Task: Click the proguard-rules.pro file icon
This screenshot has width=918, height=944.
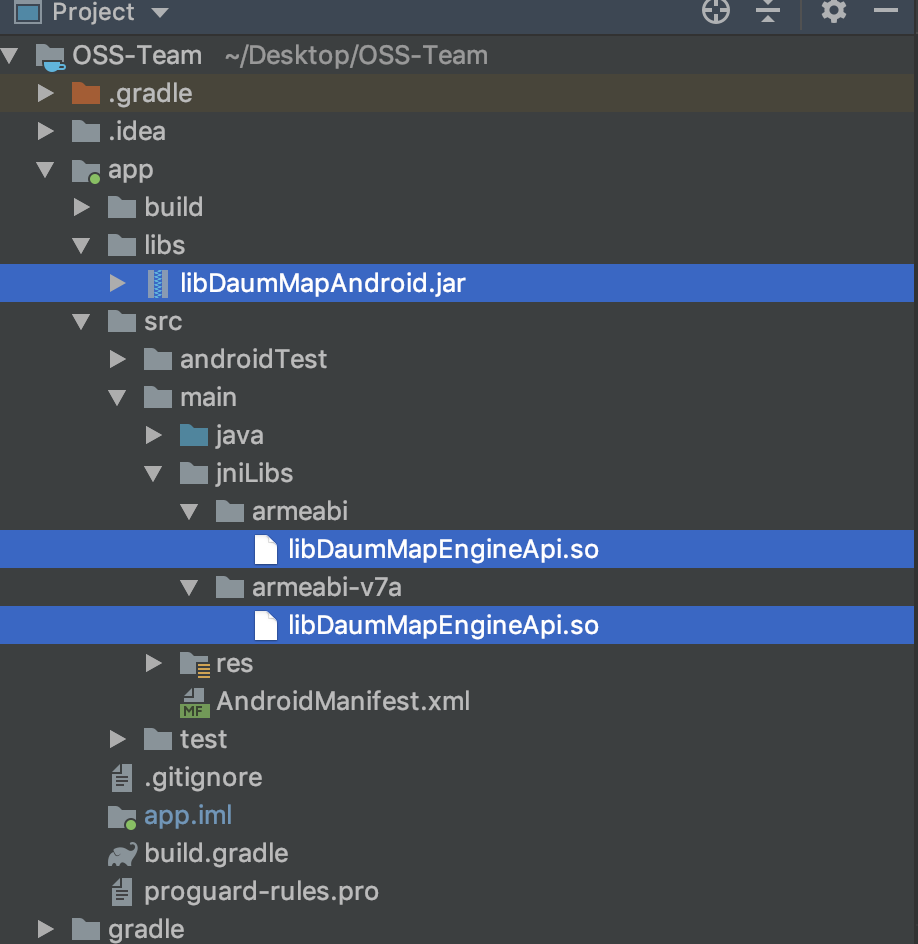Action: [122, 892]
